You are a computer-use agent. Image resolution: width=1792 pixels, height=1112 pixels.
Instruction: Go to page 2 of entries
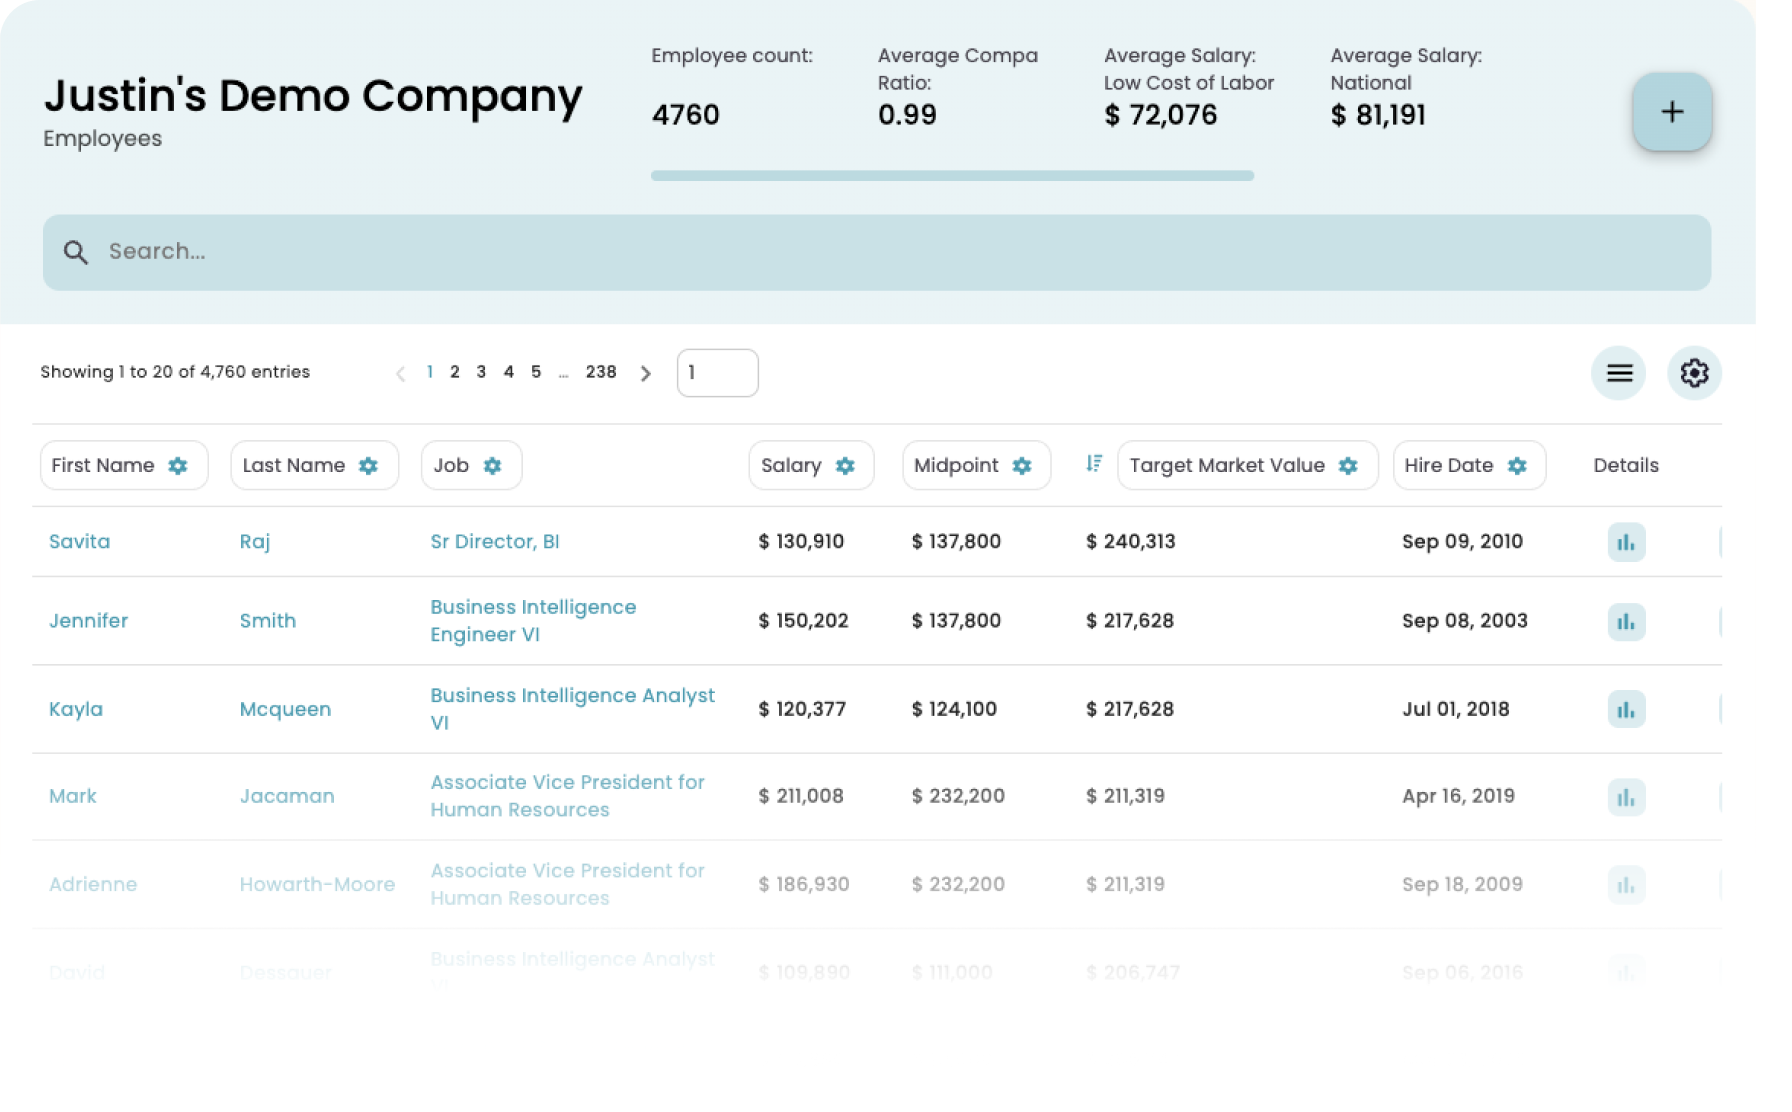coord(455,372)
